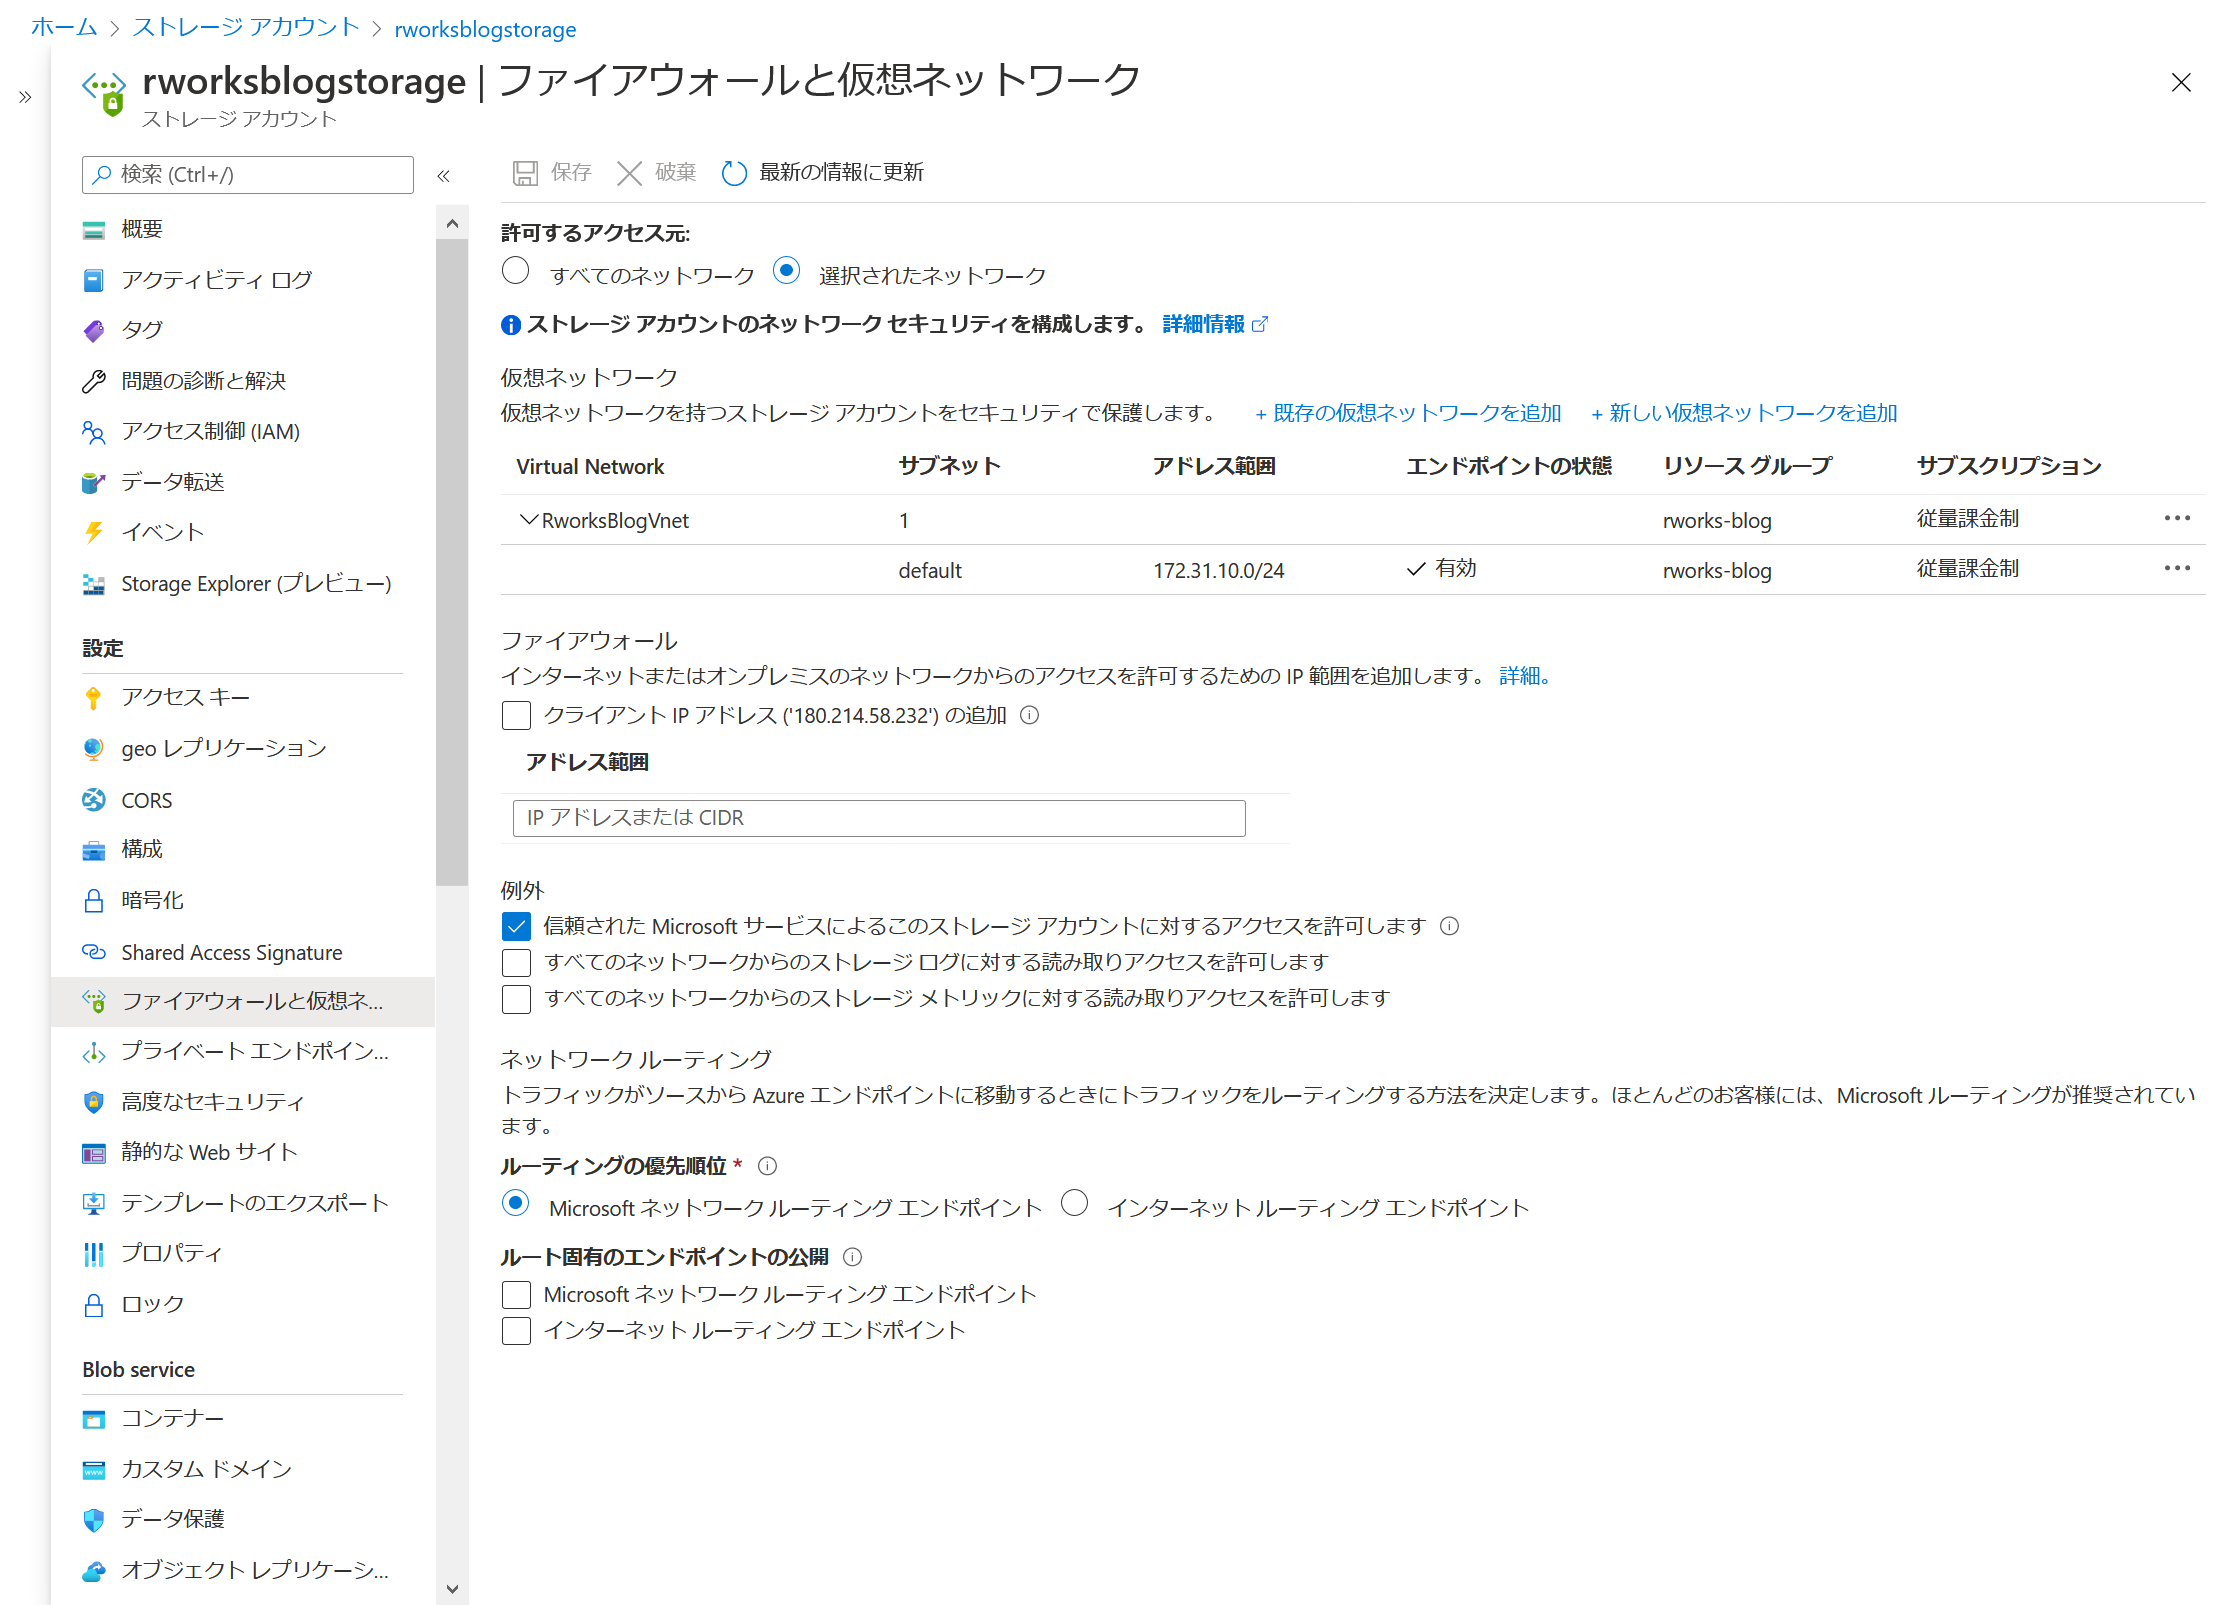Check Microsoft ネットワーク ルーティング publish checkbox

516,1295
